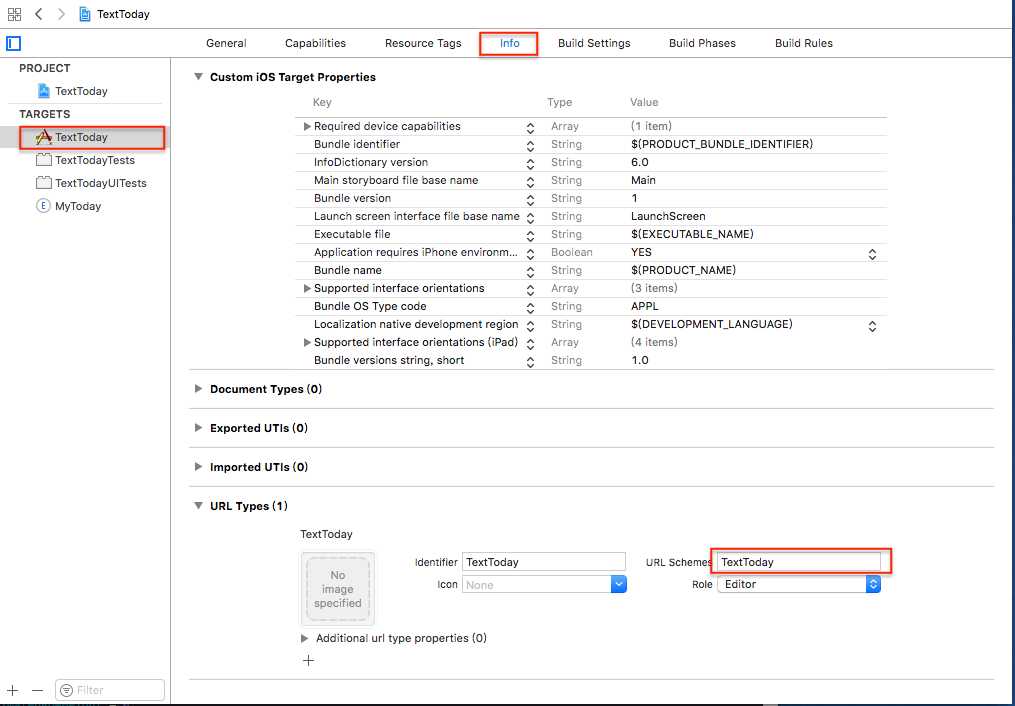Open DEVELOPMENT_LANGUAGE value popup

(x=872, y=326)
